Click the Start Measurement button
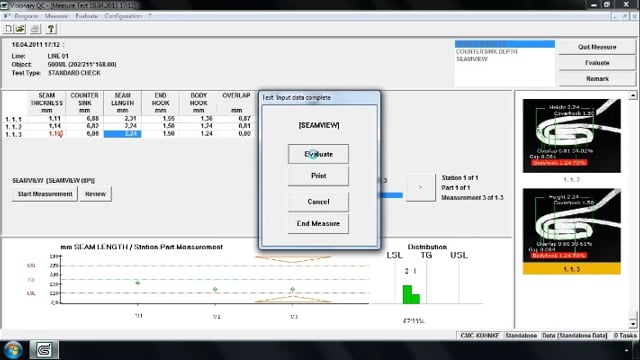The width and height of the screenshot is (640, 360). click(x=45, y=194)
